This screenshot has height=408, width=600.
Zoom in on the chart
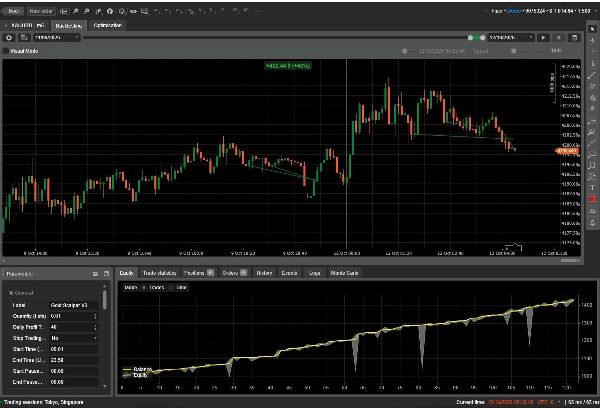76,11
